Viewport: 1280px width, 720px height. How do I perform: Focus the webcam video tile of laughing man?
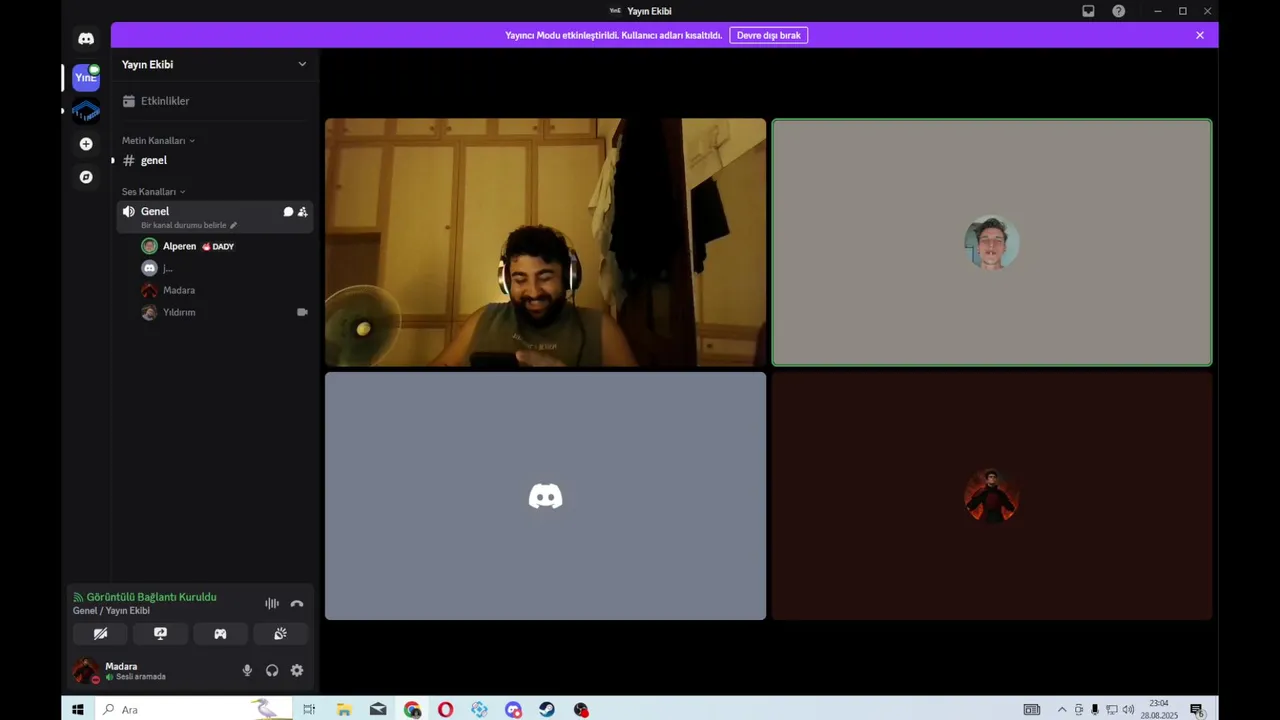coord(545,243)
